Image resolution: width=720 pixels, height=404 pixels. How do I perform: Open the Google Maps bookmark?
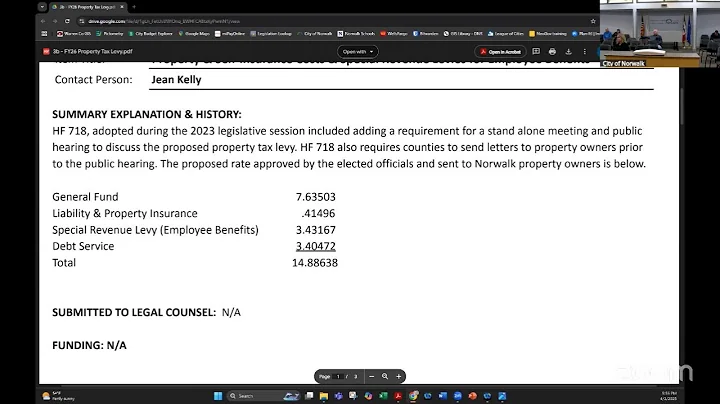point(194,34)
